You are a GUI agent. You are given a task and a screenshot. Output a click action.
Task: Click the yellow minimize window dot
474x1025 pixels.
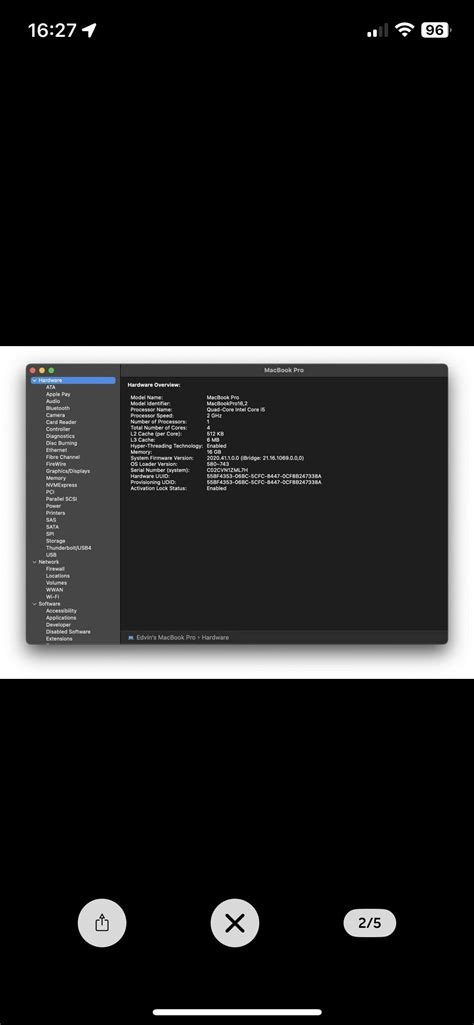tap(42, 370)
